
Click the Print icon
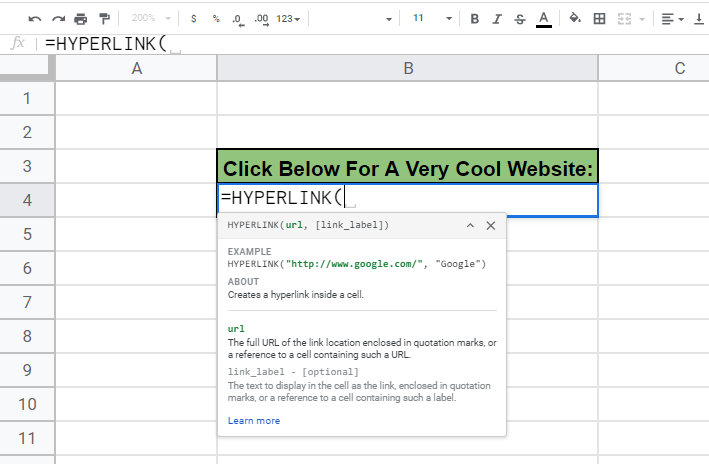click(x=81, y=19)
